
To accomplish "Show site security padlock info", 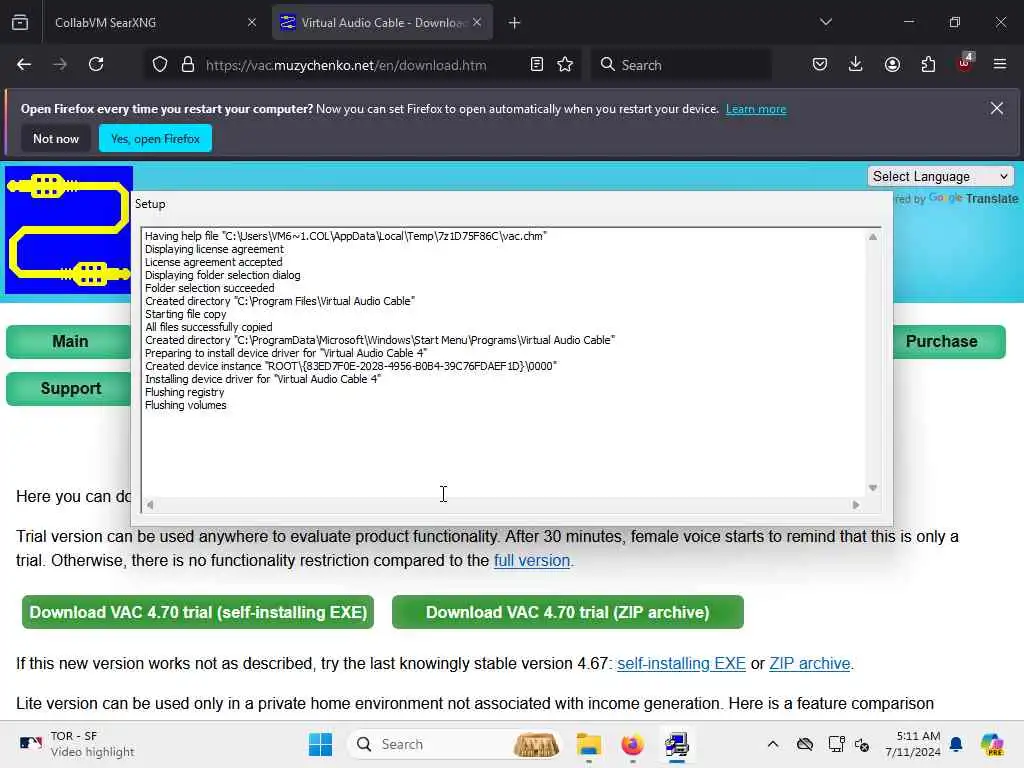I will click(x=188, y=65).
